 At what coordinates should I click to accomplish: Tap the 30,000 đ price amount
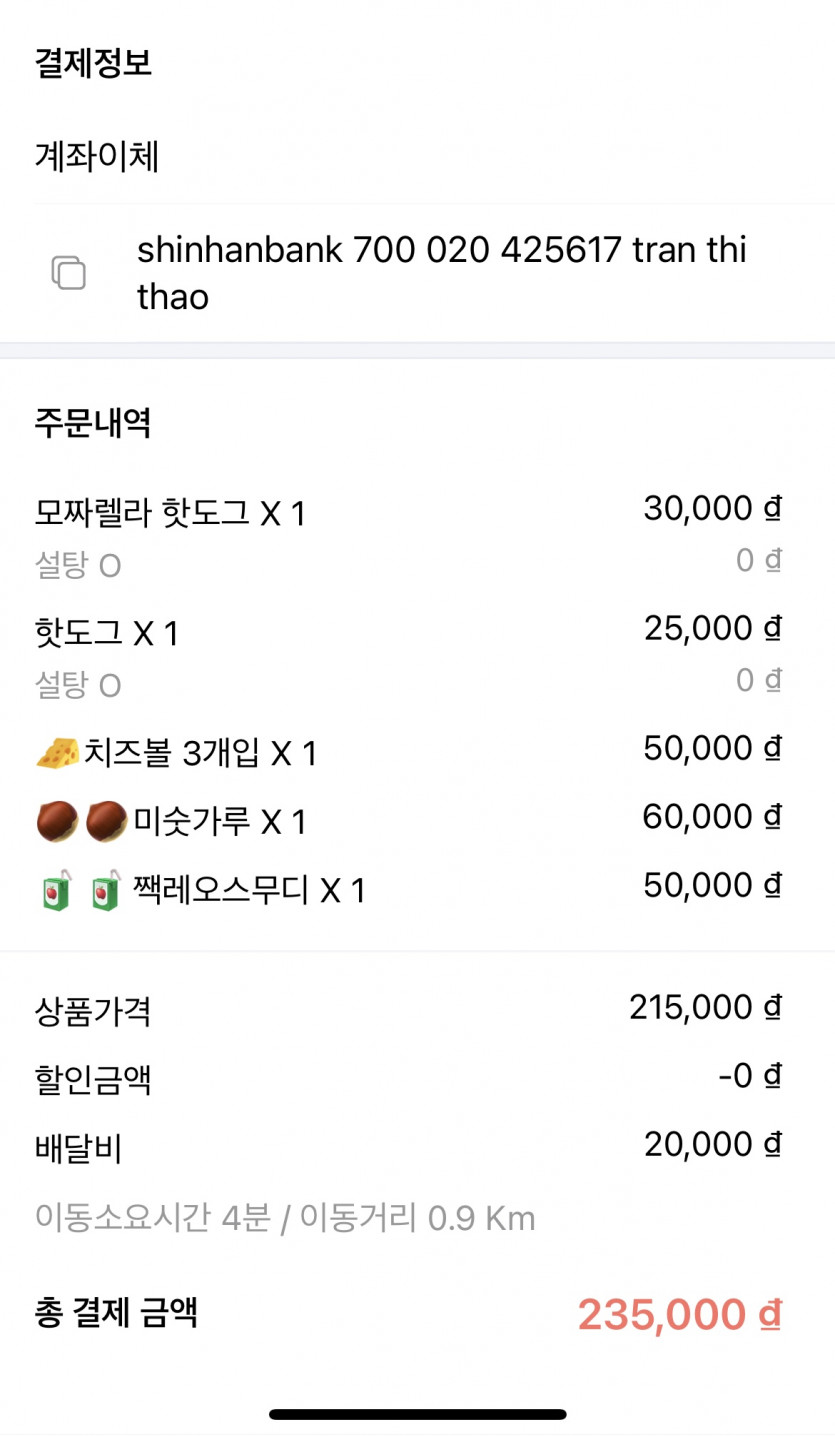point(711,509)
